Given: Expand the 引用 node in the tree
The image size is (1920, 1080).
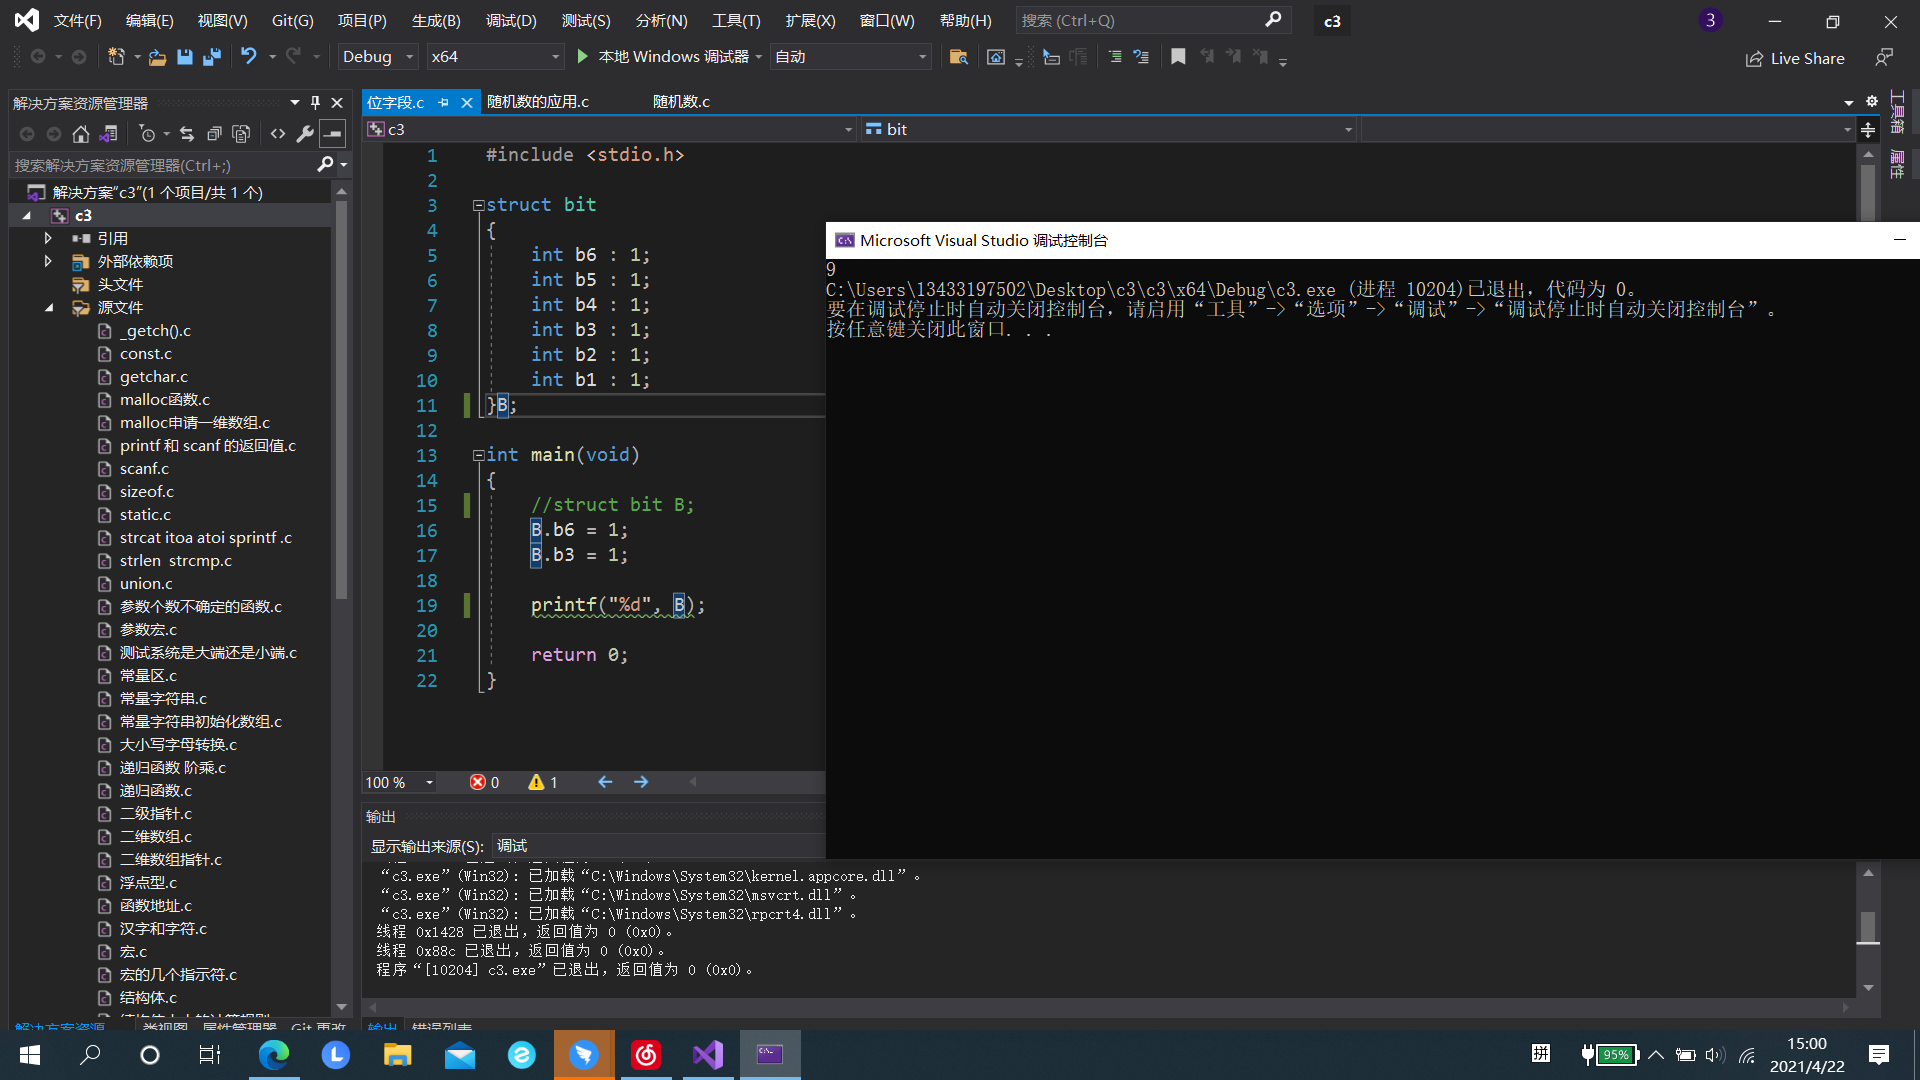Looking at the screenshot, I should (47, 238).
